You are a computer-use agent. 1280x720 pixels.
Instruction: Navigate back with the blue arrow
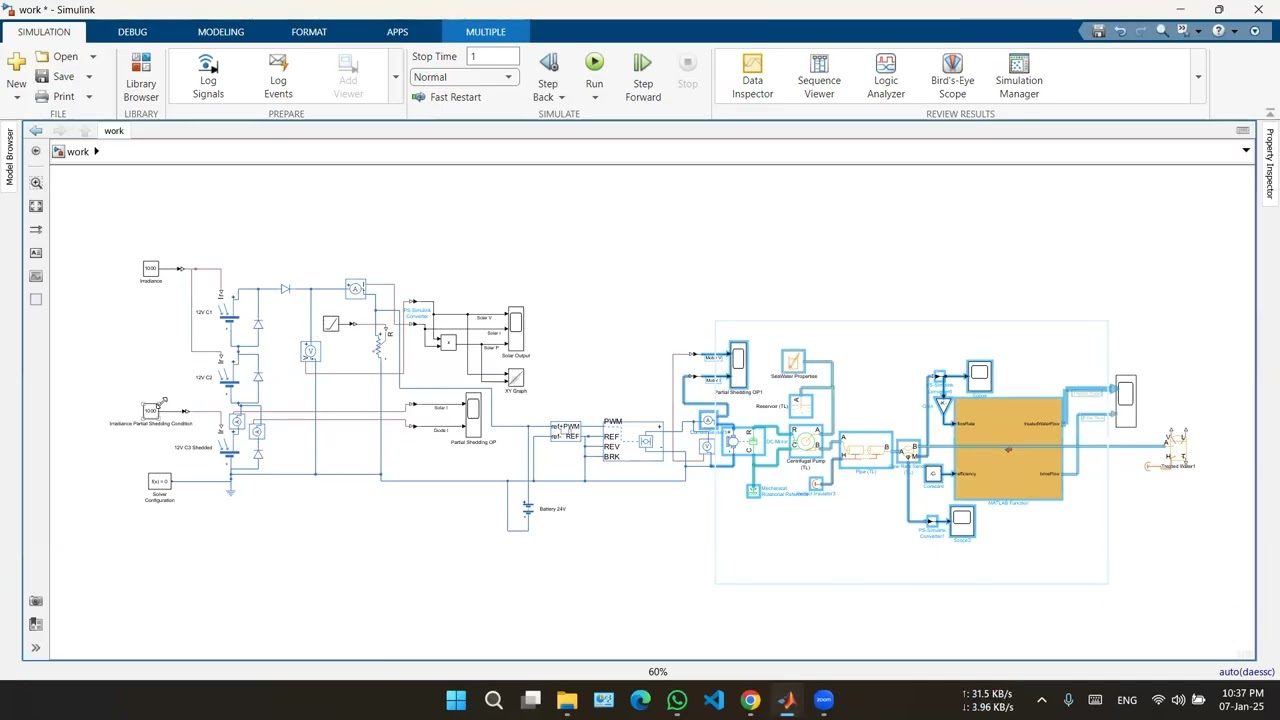click(x=36, y=131)
